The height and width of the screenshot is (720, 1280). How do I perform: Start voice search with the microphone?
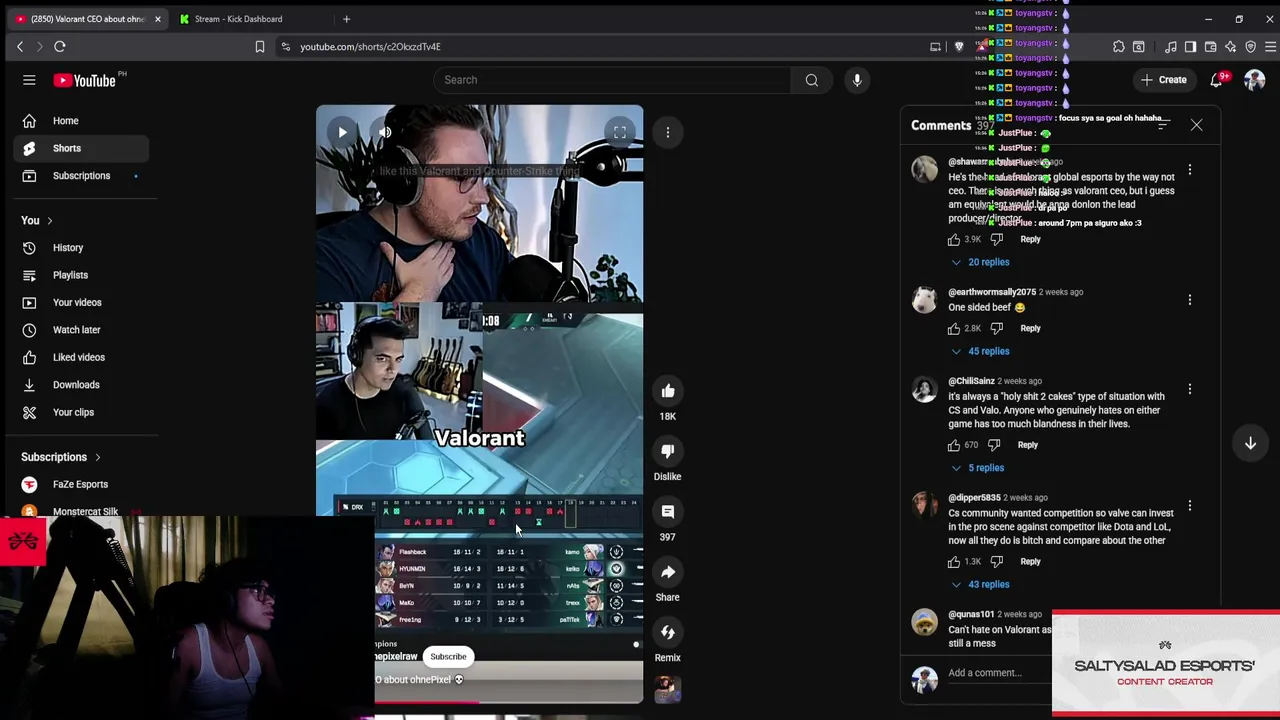(857, 80)
